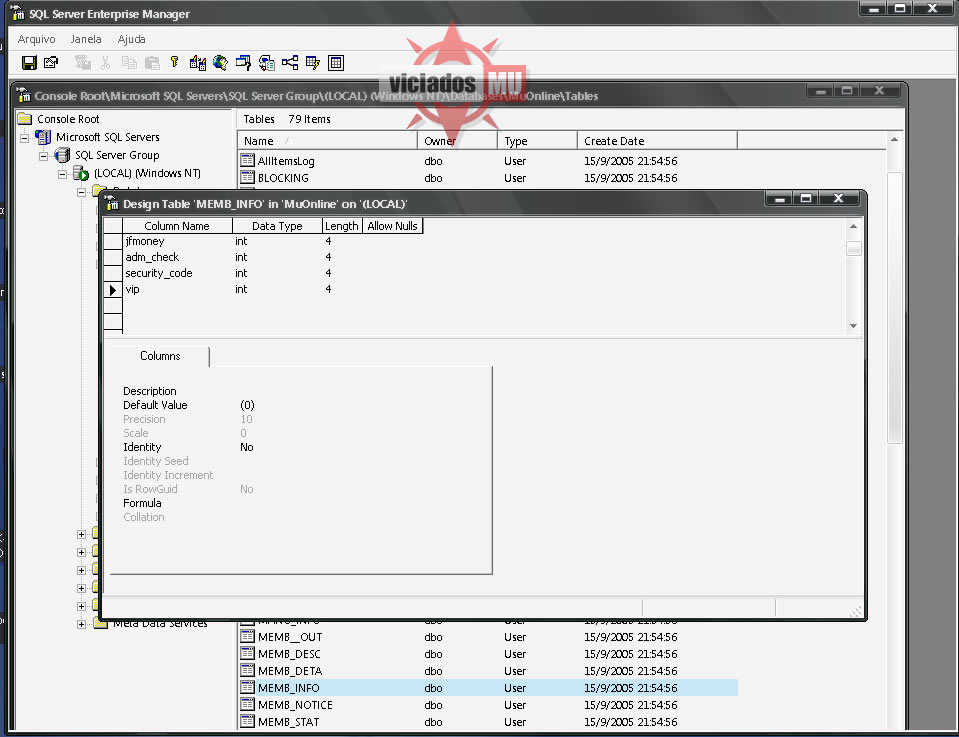Click the designer grid scroll-up arrow
Viewport: 959px width, 737px height.
[x=853, y=226]
